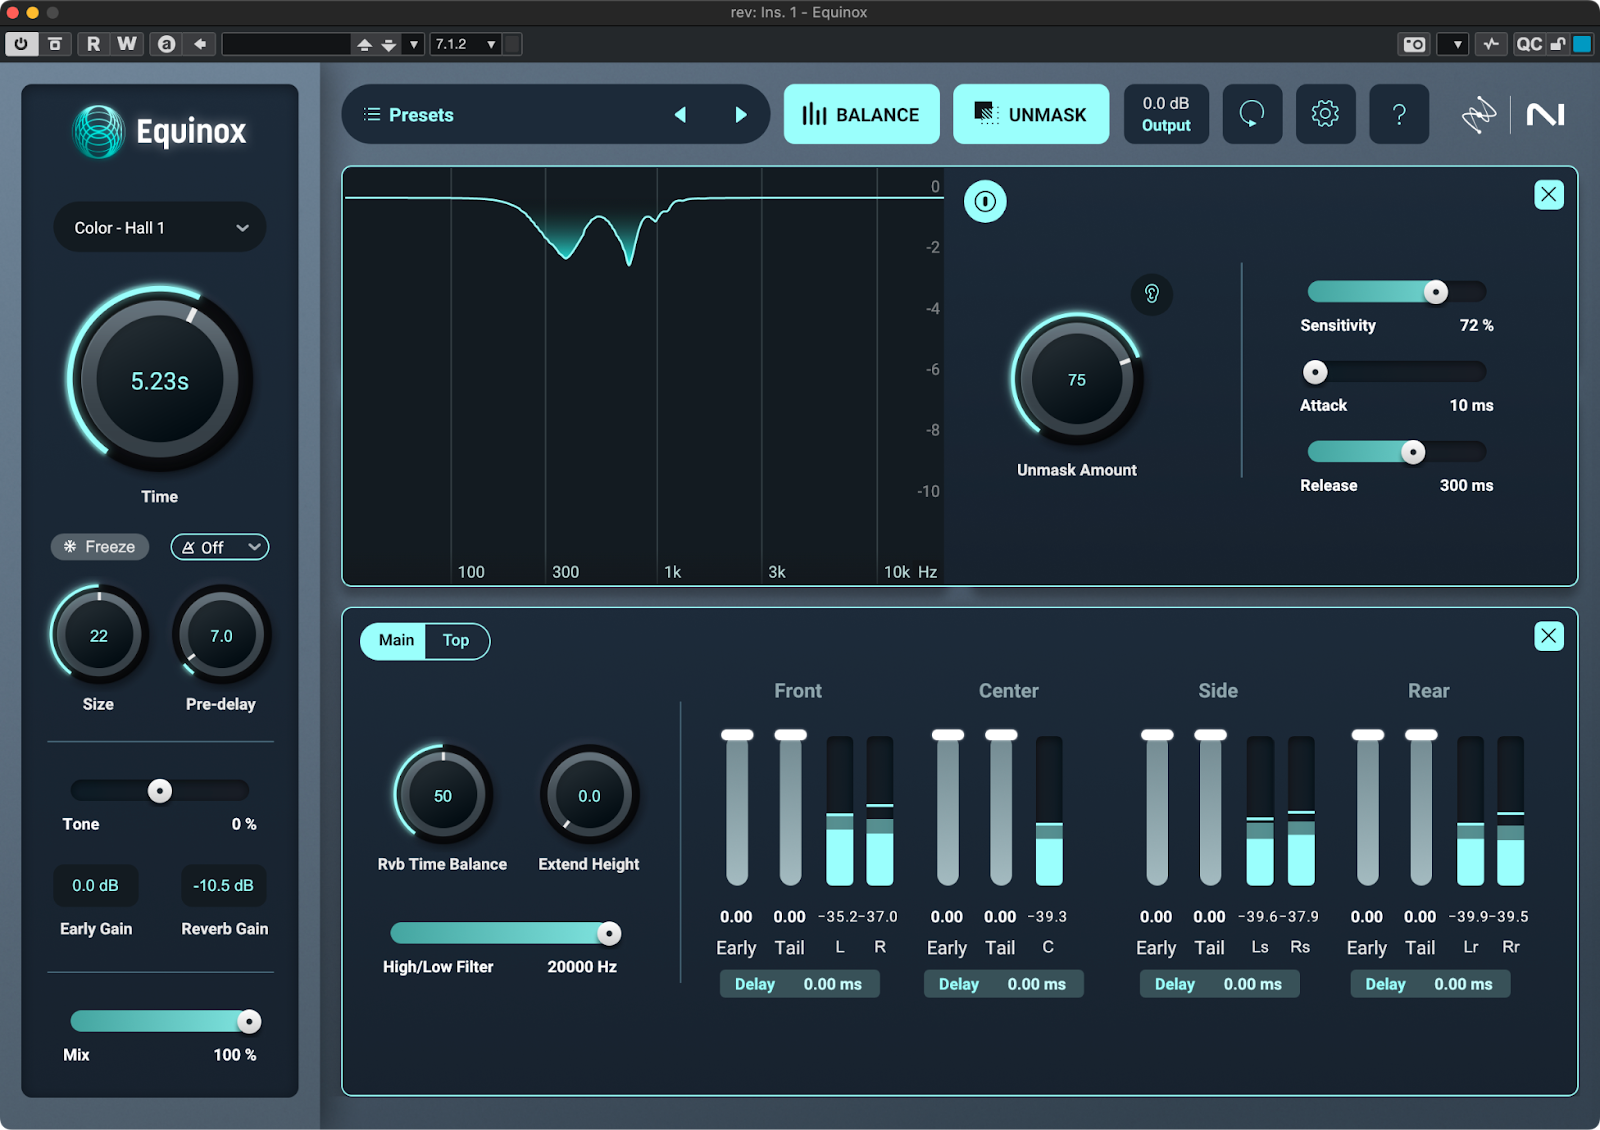Screen dimensions: 1600x1130
Task: Toggle the Freeze button
Action: click(100, 547)
